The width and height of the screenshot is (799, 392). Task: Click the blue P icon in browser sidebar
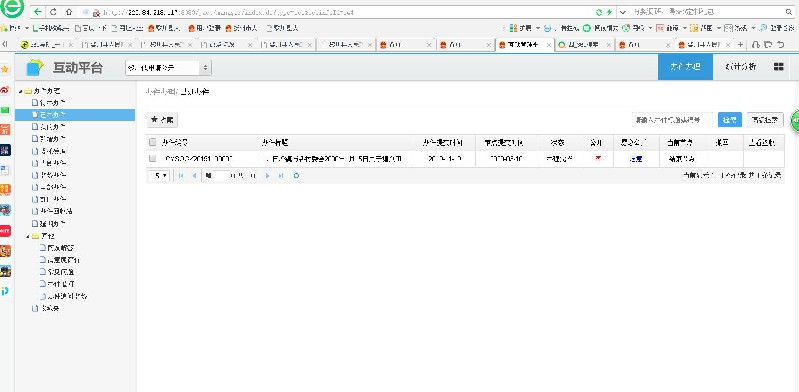[5, 291]
